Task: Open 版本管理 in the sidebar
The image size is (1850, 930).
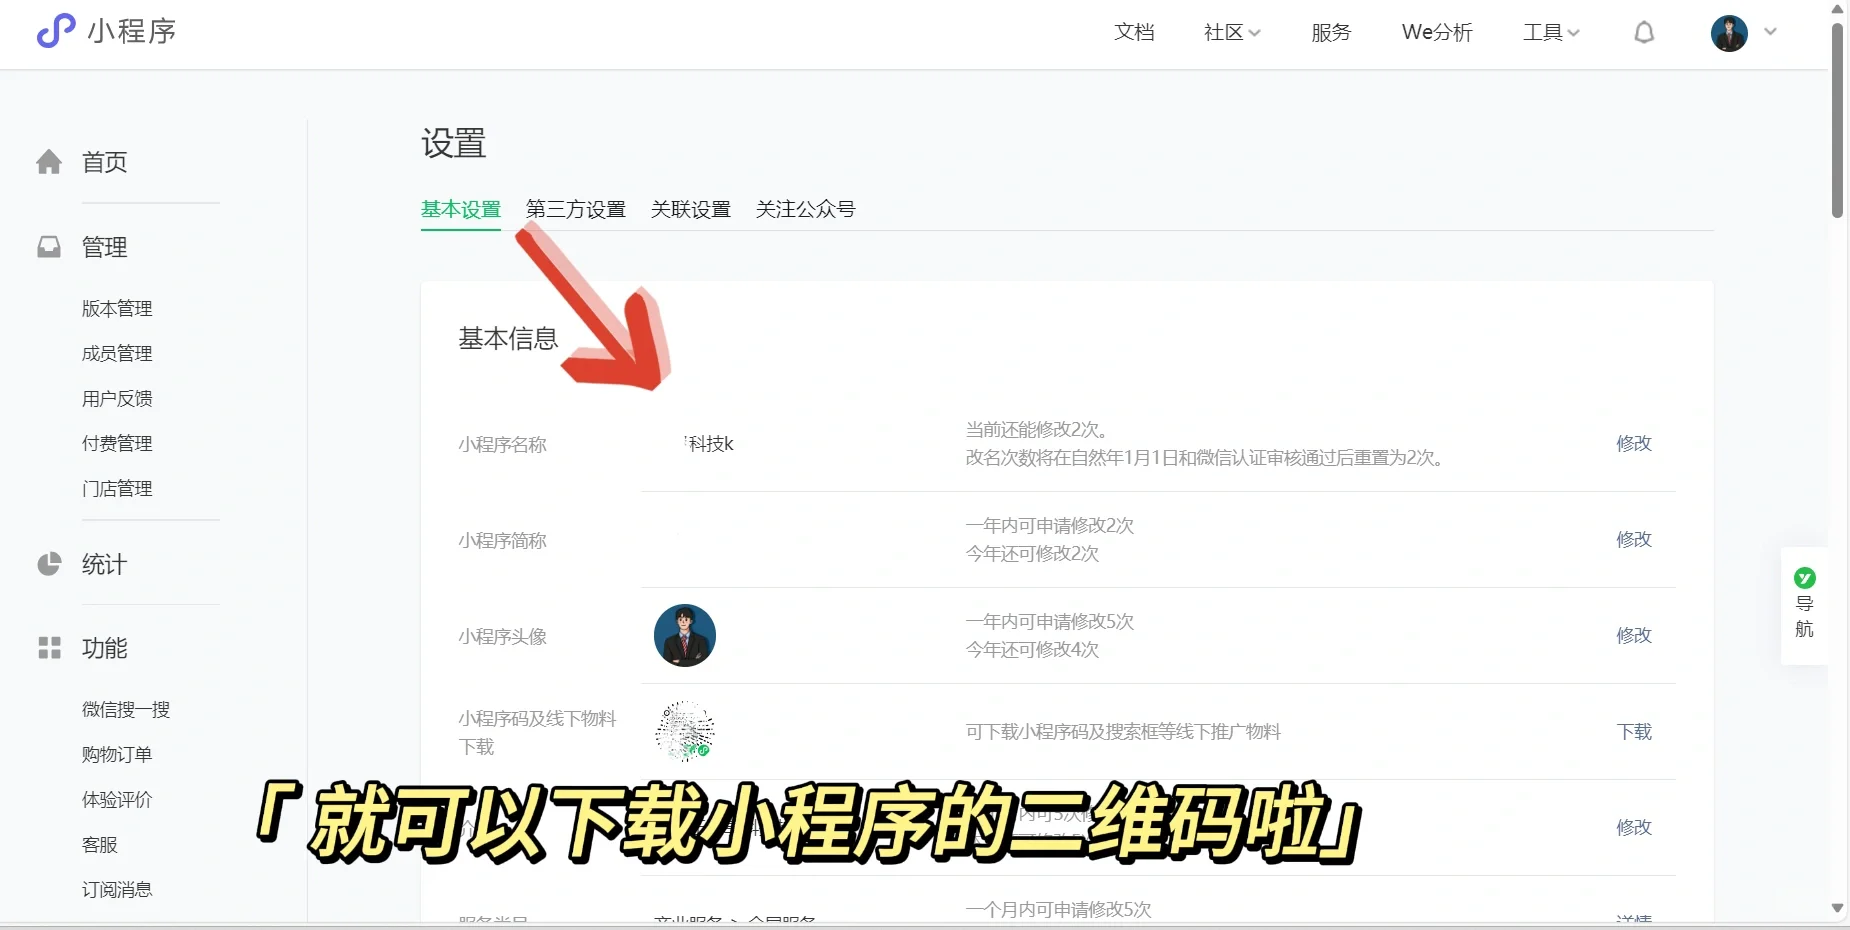Action: coord(117,308)
